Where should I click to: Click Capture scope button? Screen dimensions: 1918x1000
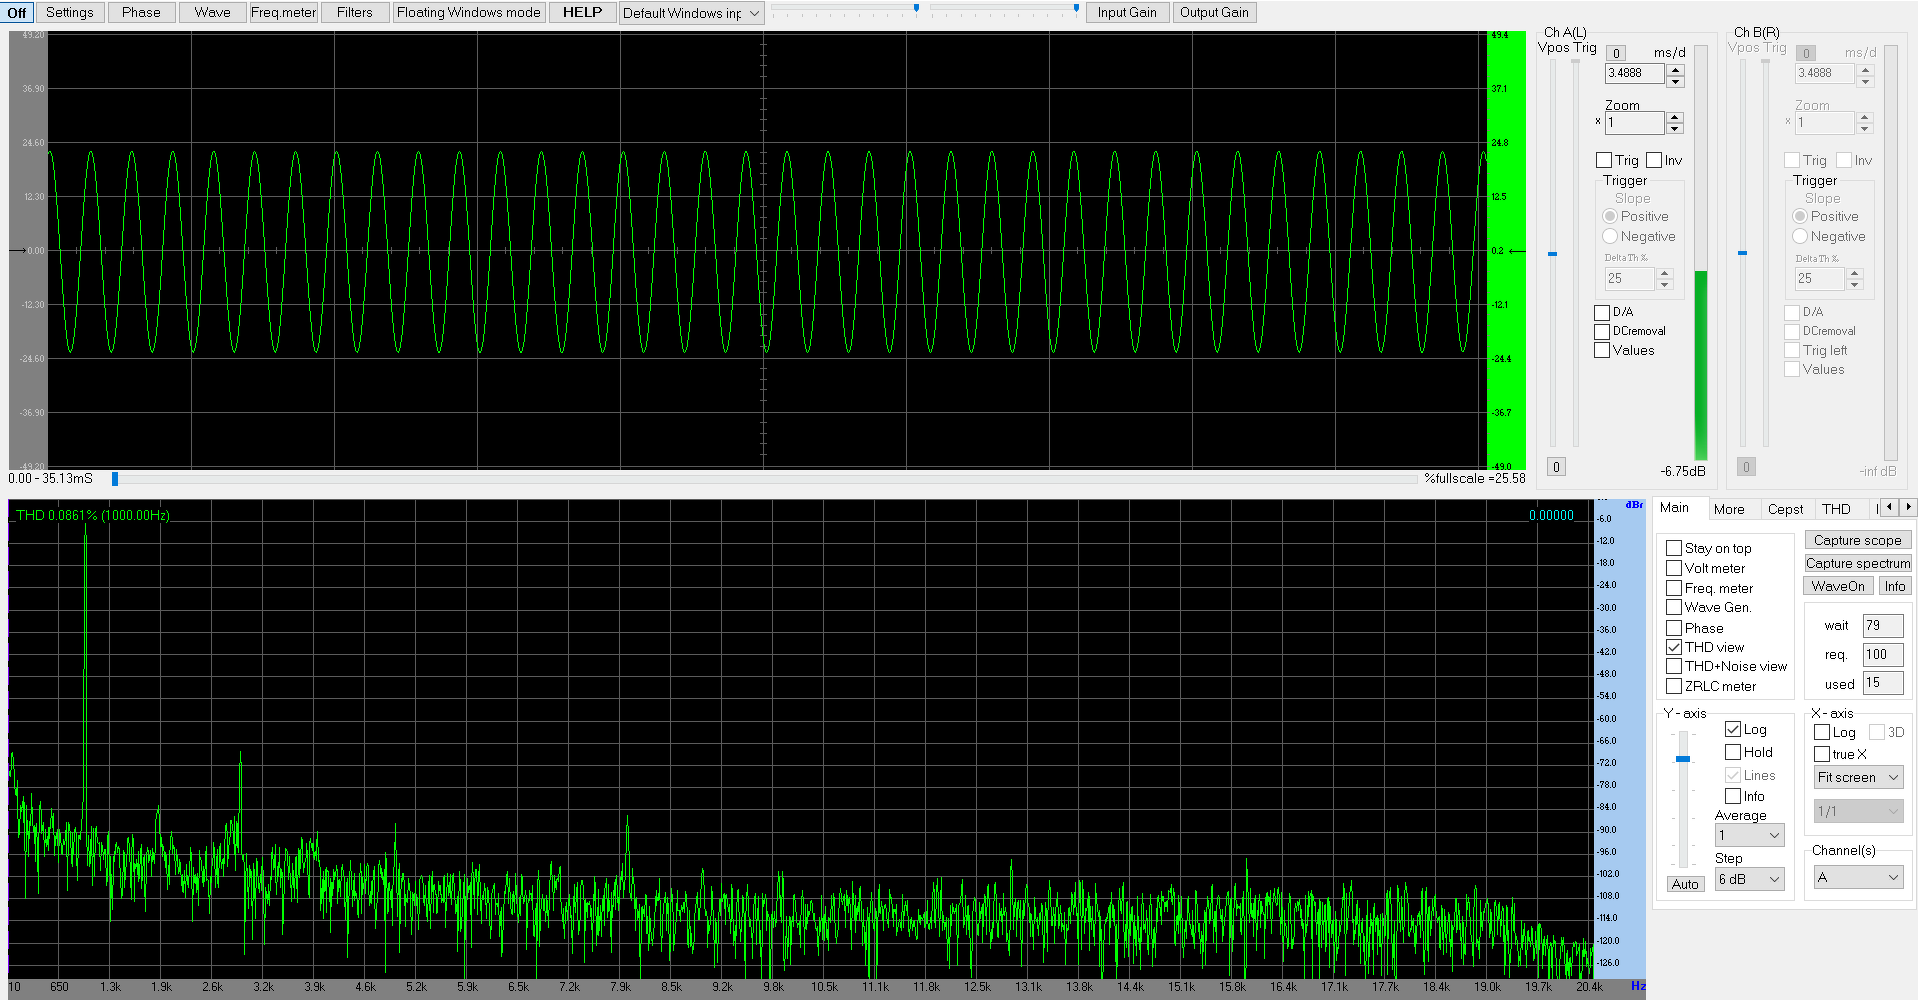[x=1858, y=540]
